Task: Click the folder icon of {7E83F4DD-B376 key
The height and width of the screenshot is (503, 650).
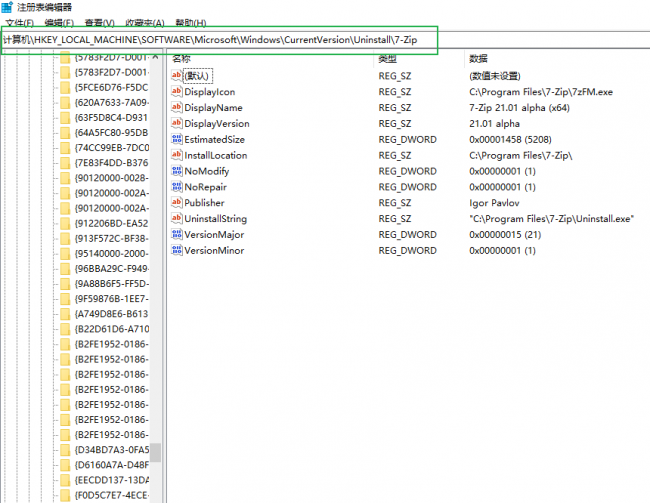Action: tap(65, 163)
